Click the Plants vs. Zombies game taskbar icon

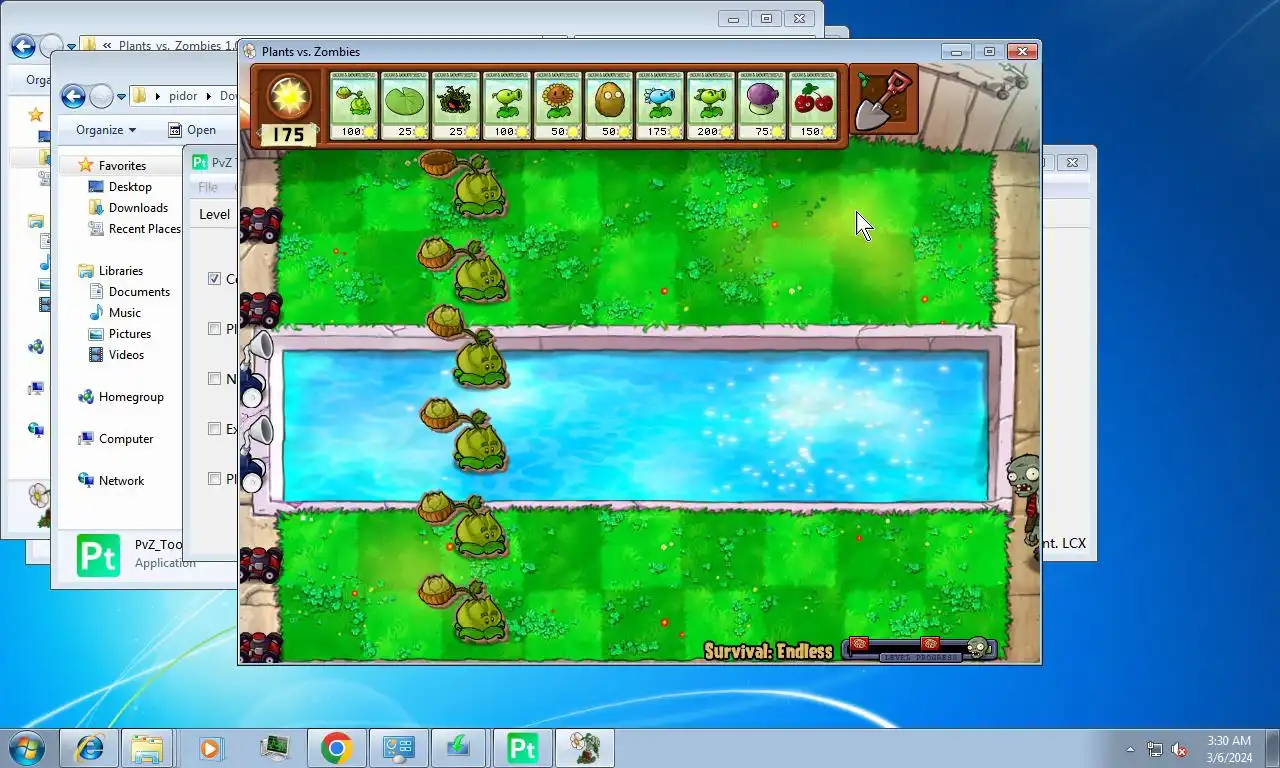pyautogui.click(x=584, y=748)
